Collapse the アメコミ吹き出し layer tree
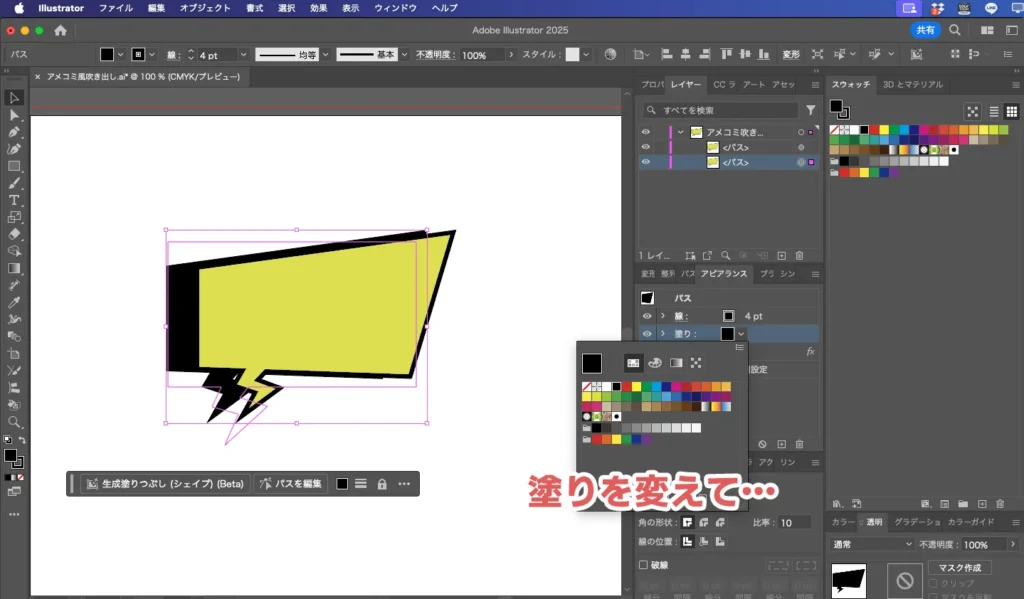 pos(680,132)
